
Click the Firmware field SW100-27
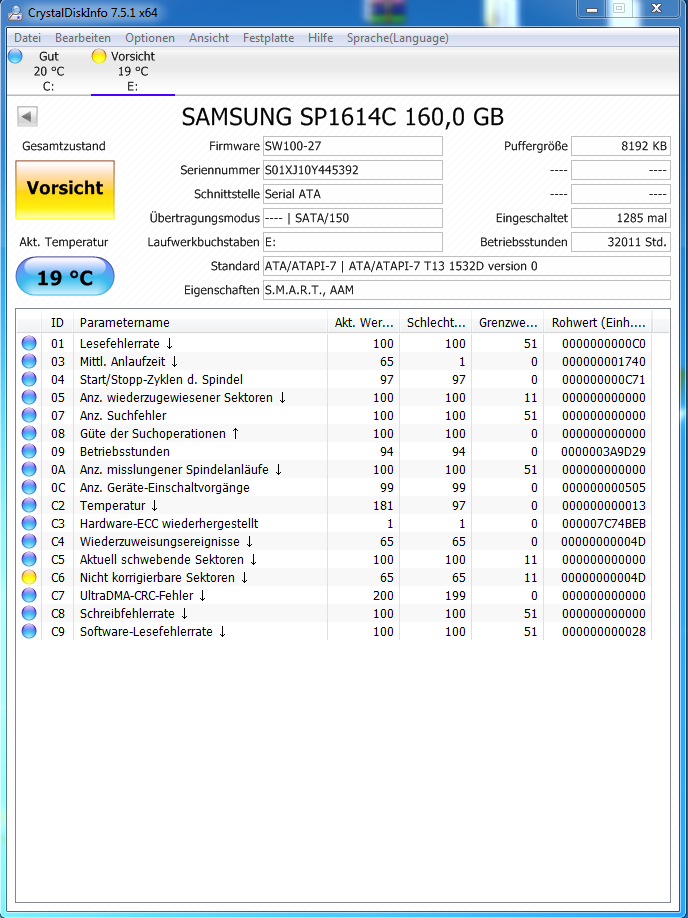(352, 146)
